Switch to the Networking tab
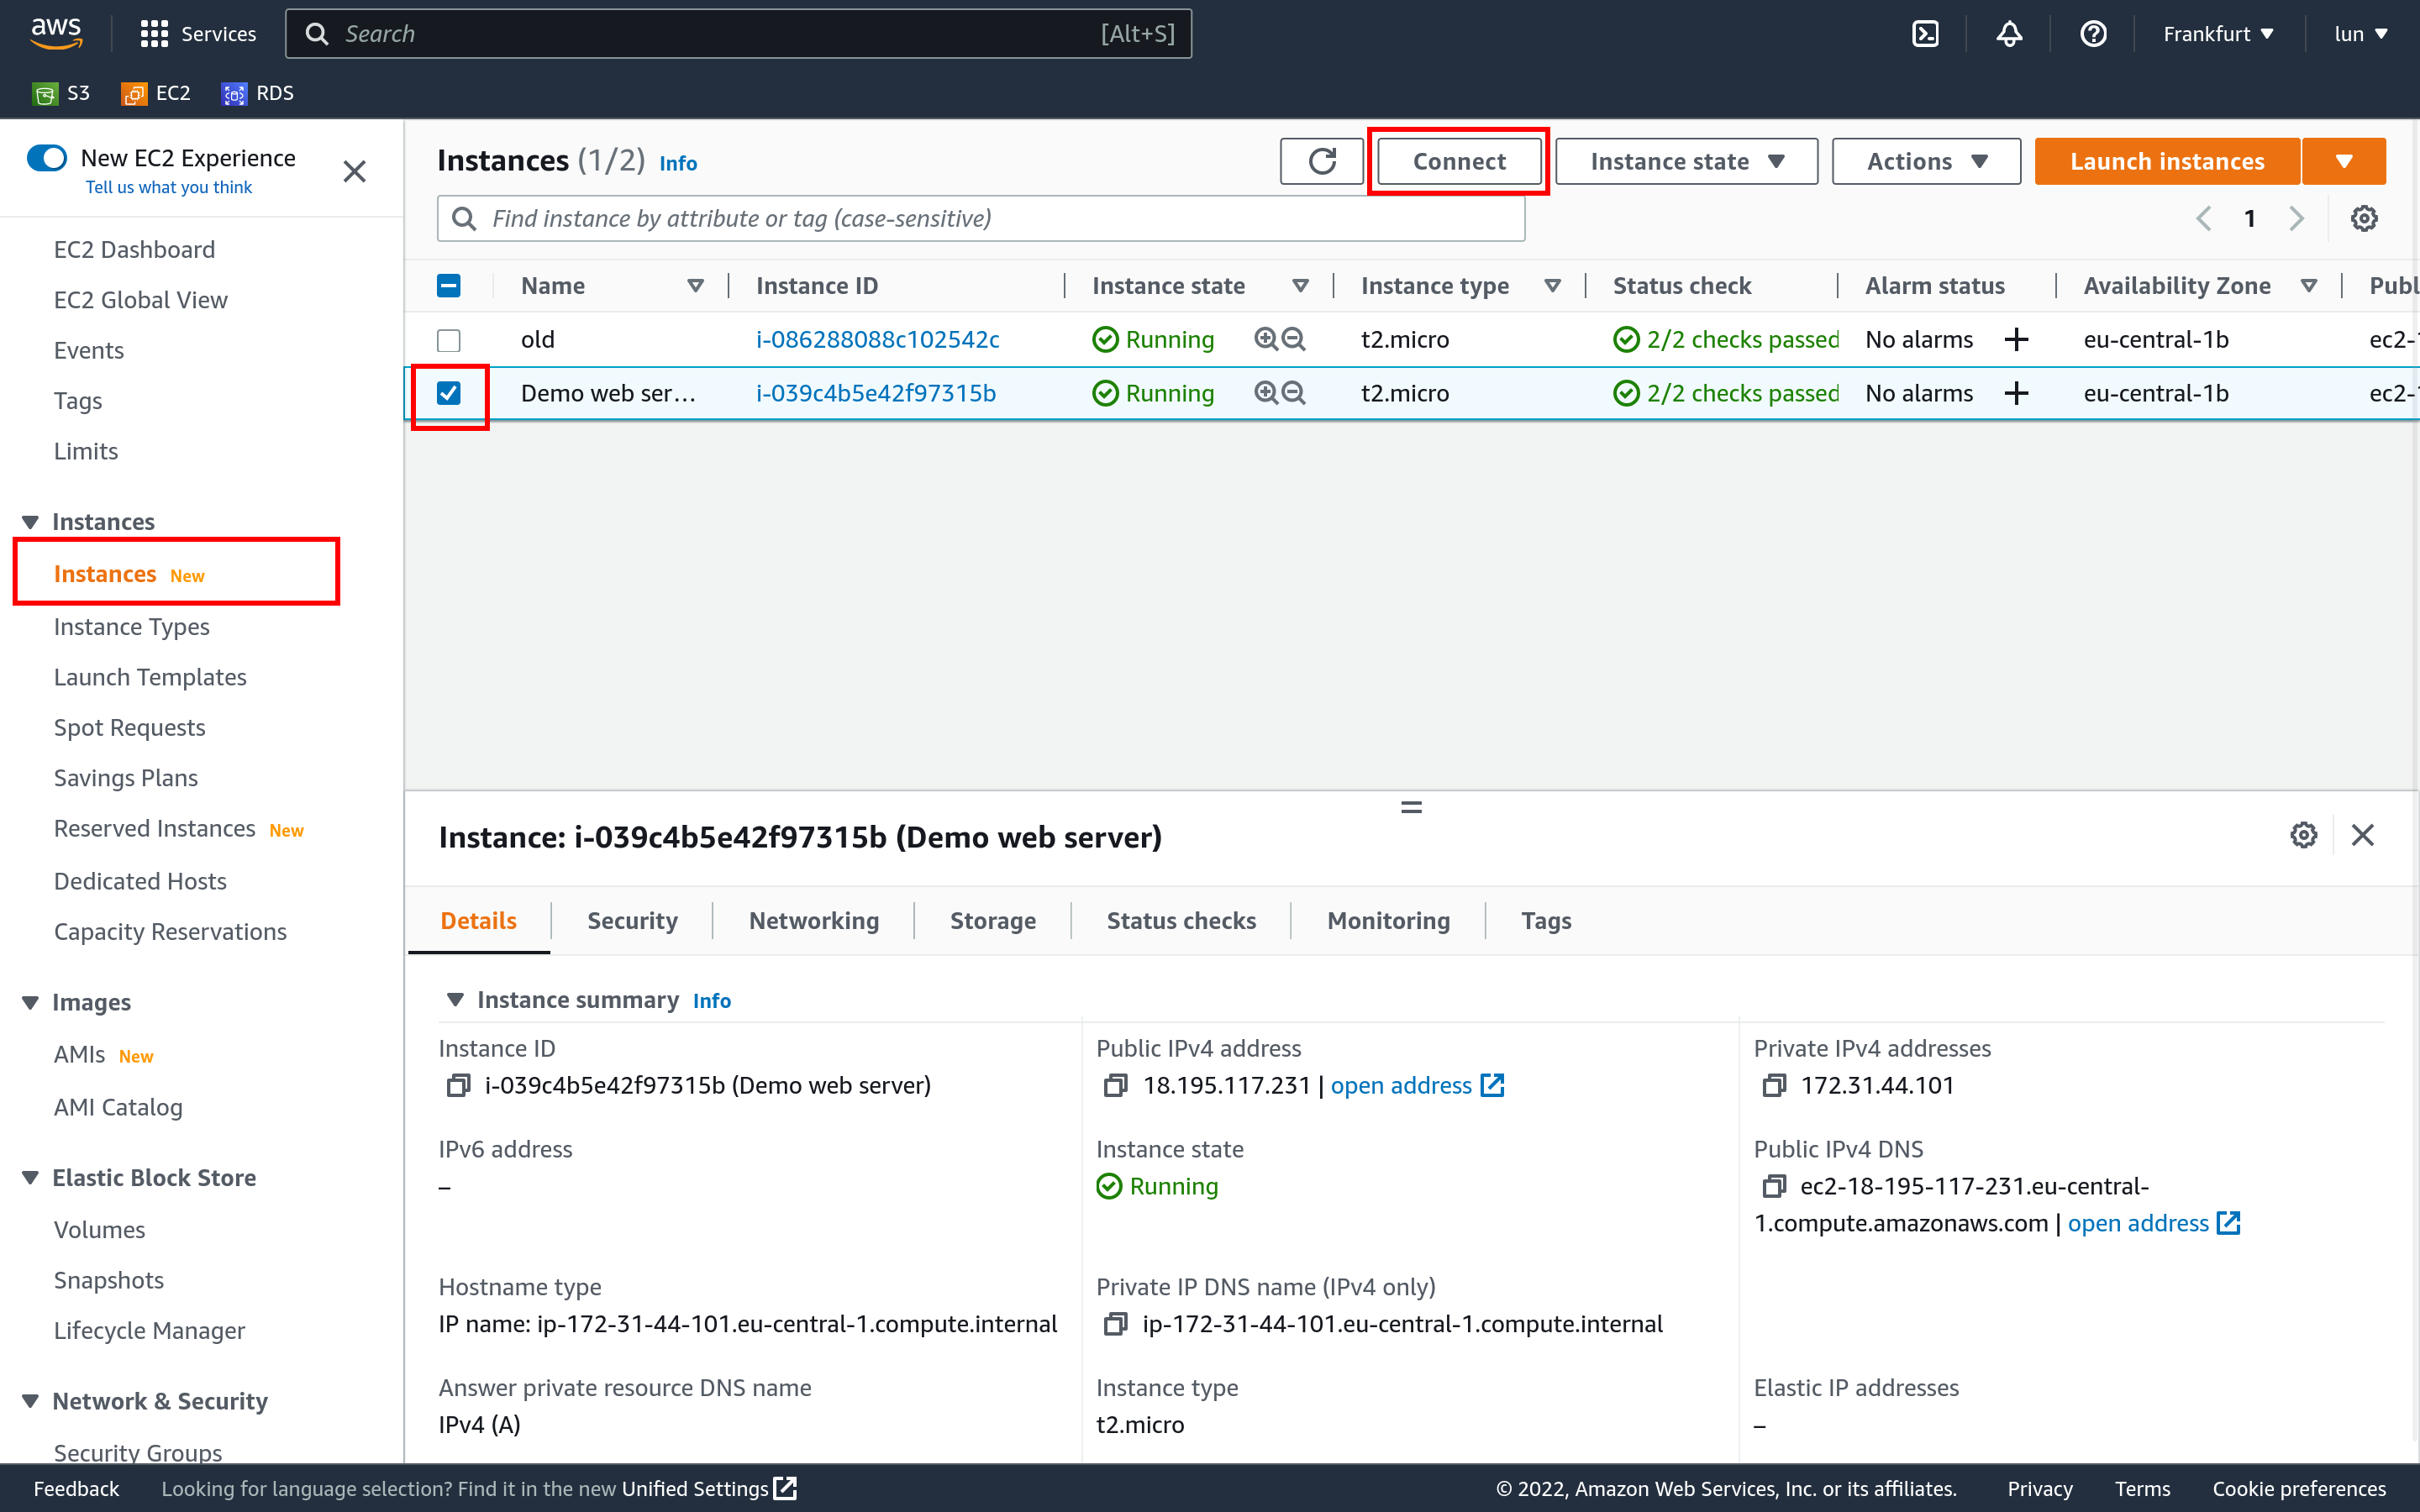 [814, 920]
